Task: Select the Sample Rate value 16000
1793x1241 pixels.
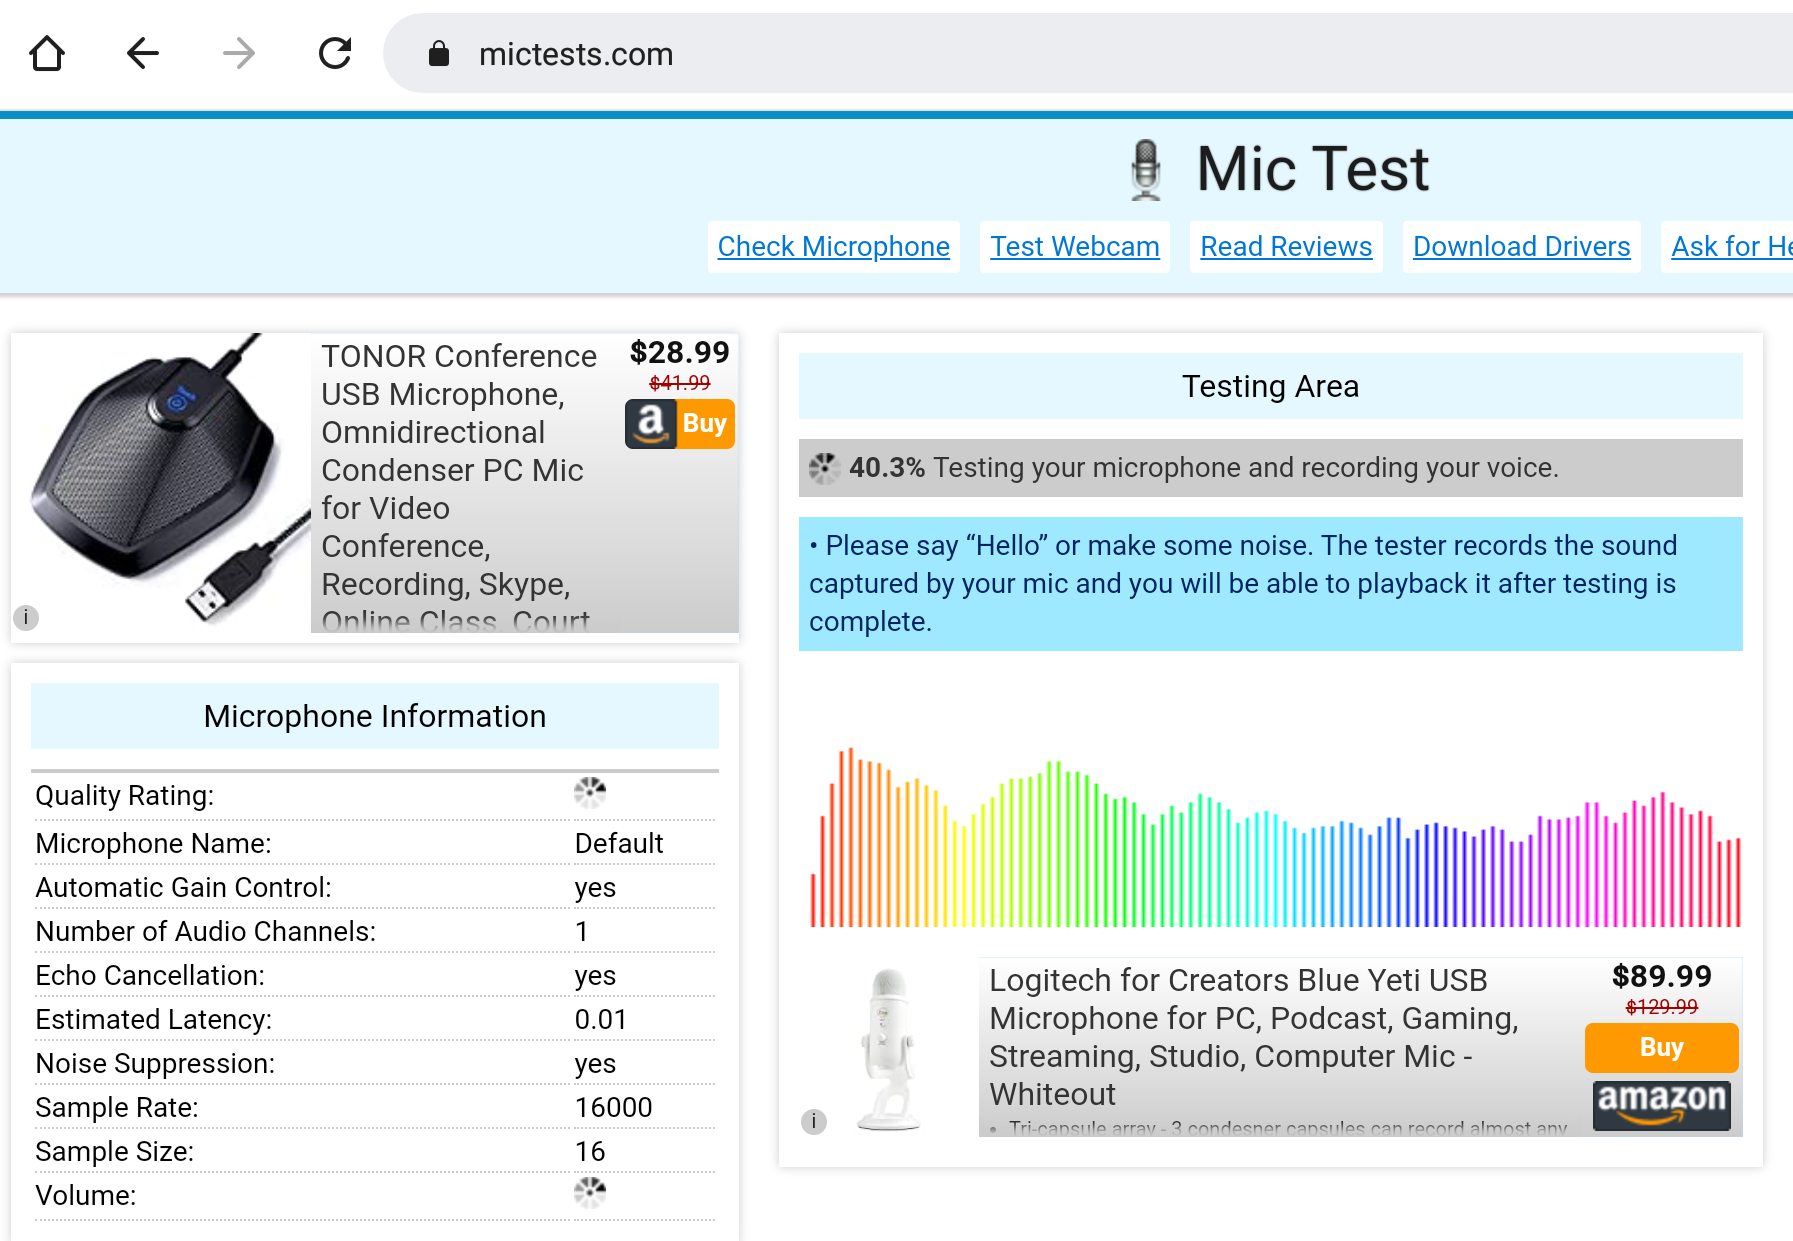Action: (x=613, y=1108)
